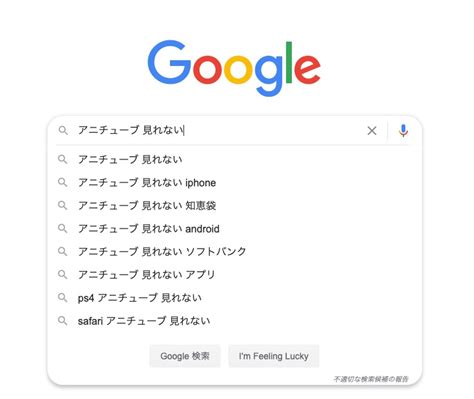Click magnifier icon beside the 知恵袋 suggestion
The height and width of the screenshot is (399, 474).
coord(63,205)
